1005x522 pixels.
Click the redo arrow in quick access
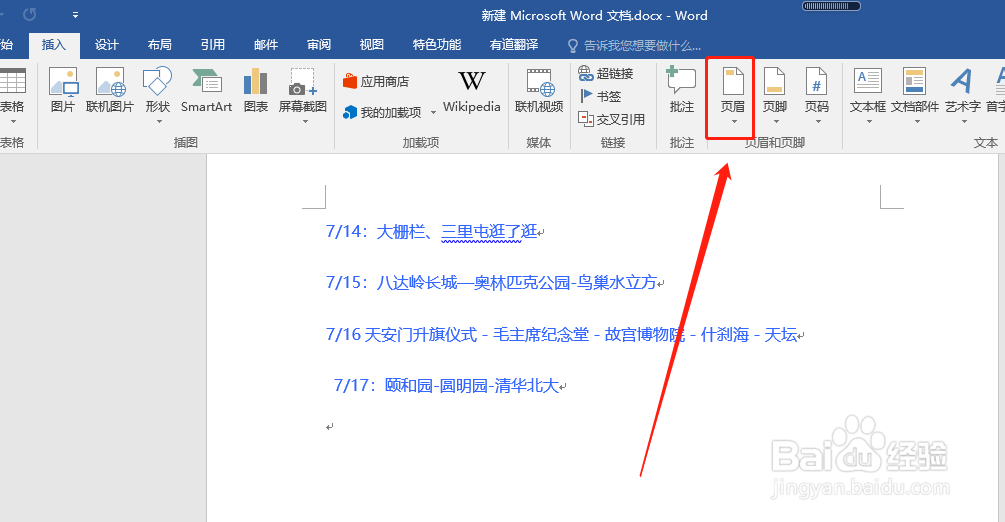[x=29, y=14]
